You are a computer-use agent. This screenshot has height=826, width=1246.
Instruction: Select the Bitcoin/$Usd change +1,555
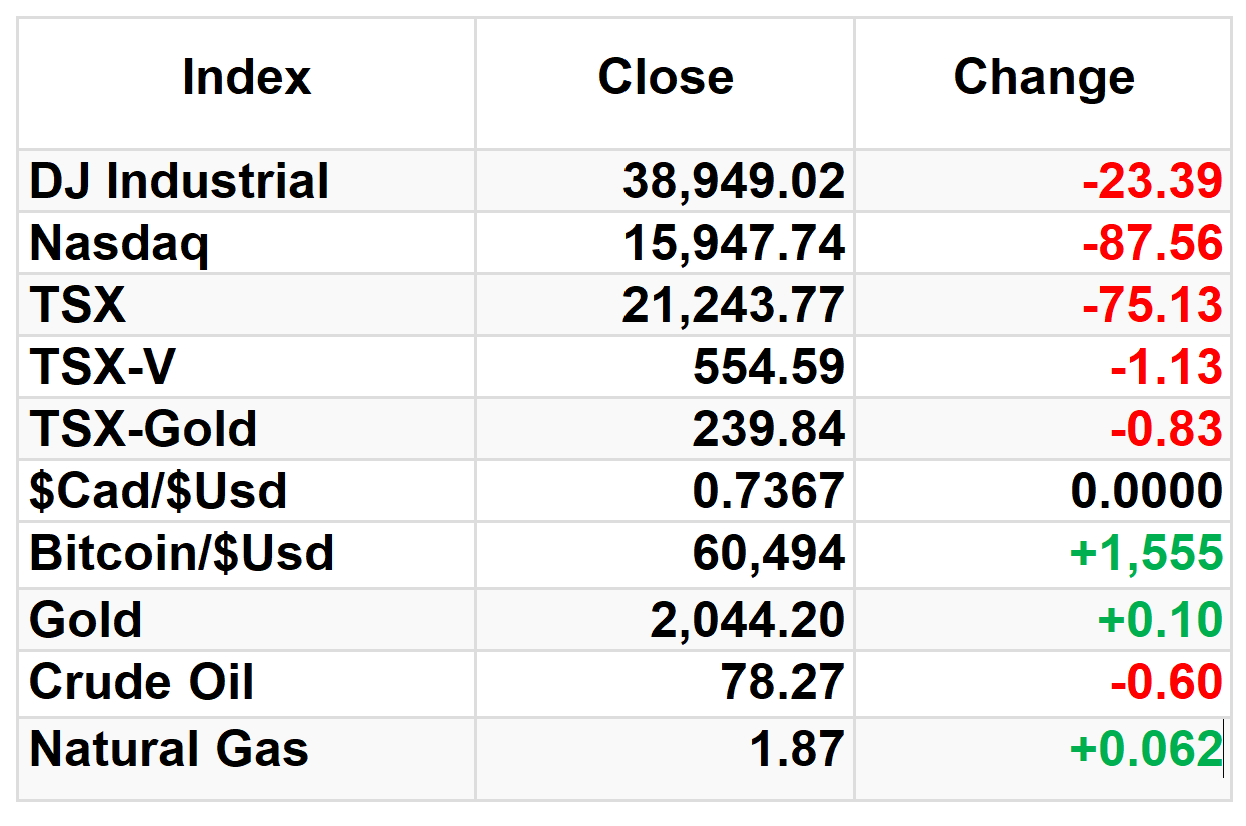coord(1146,553)
